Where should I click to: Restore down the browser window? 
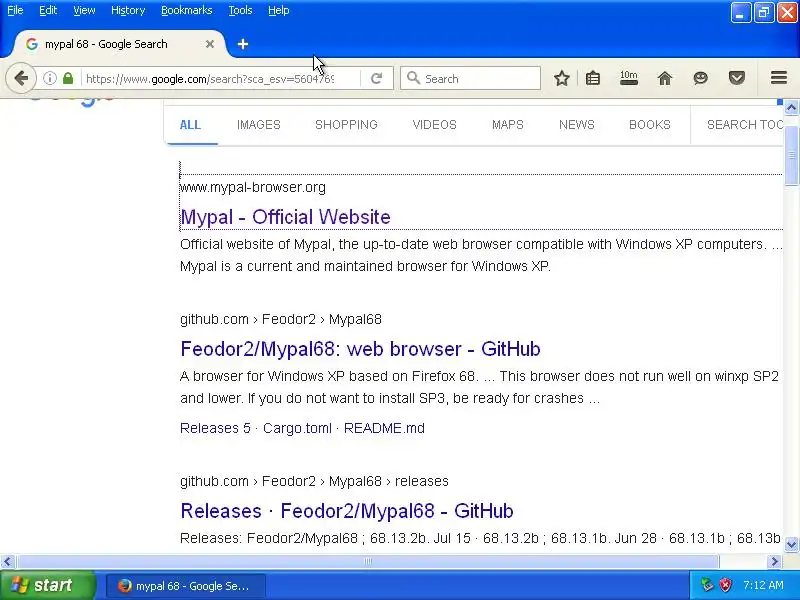(764, 12)
